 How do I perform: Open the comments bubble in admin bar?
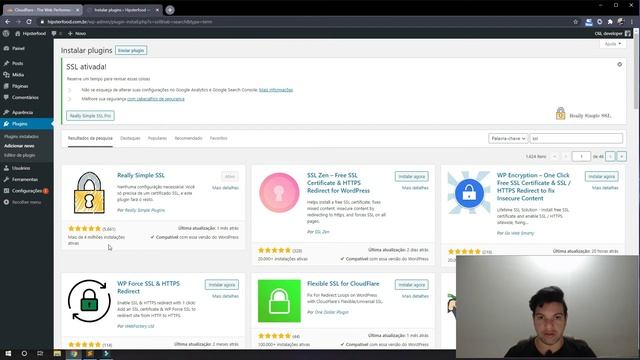(56, 33)
